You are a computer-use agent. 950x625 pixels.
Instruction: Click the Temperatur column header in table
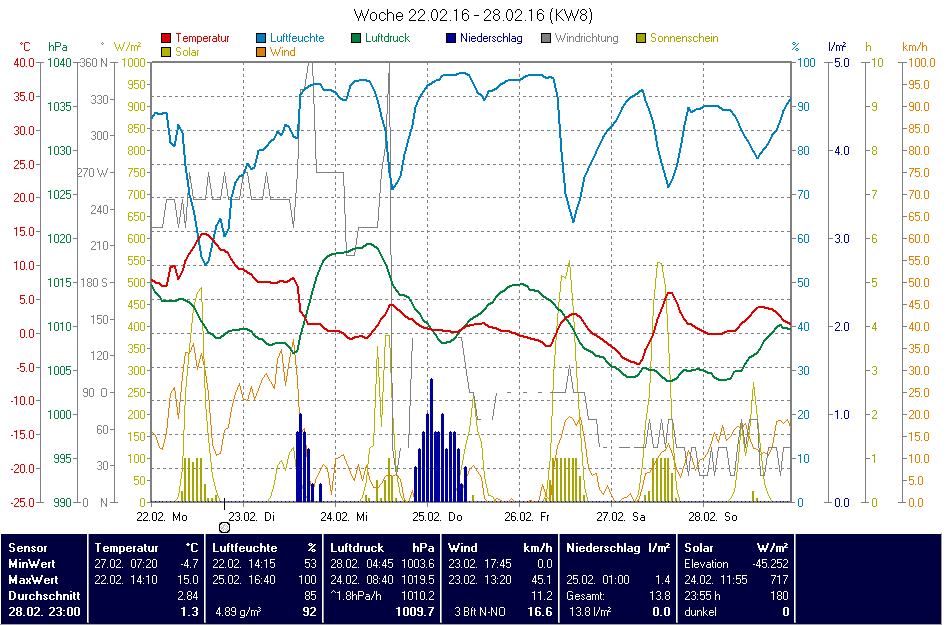click(126, 547)
